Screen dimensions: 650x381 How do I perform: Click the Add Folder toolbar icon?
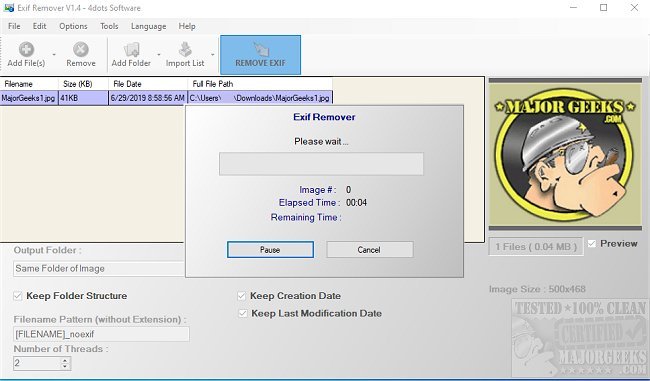131,50
